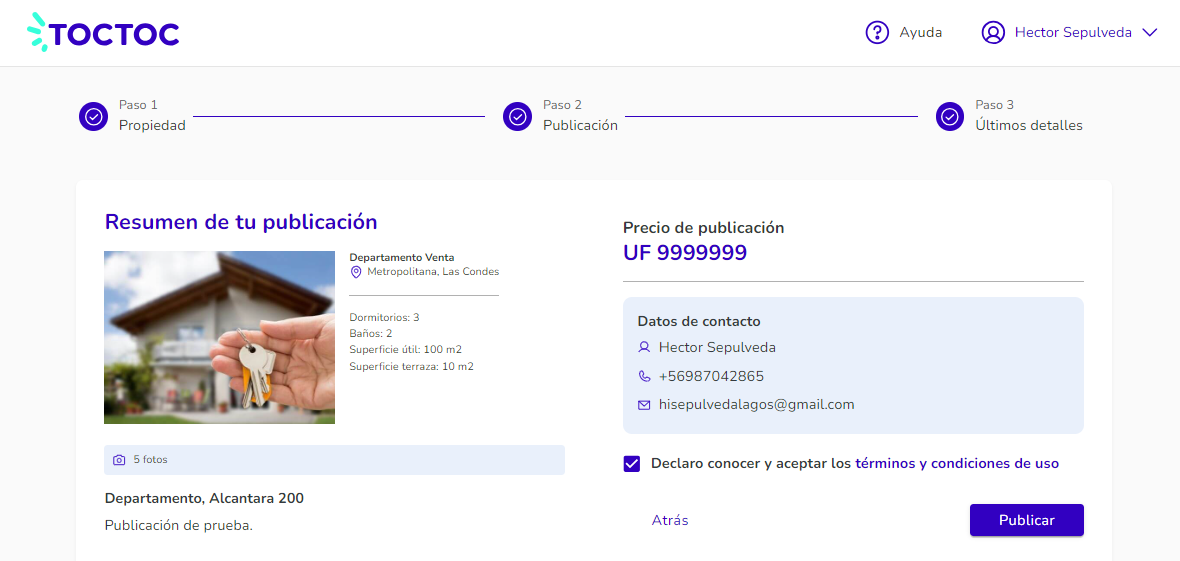Click the Superficie terraza: 10 m2 detail
Viewport: 1180px width, 561px height.
(x=412, y=367)
